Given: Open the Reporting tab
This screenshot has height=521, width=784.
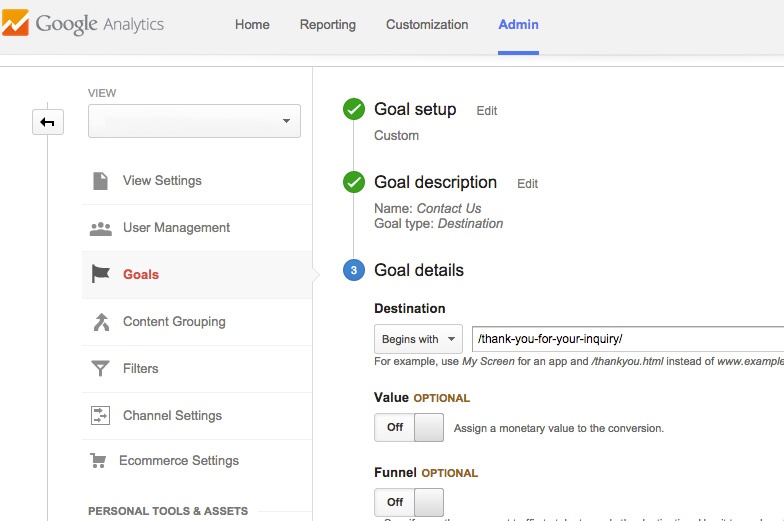Looking at the screenshot, I should click(x=327, y=25).
